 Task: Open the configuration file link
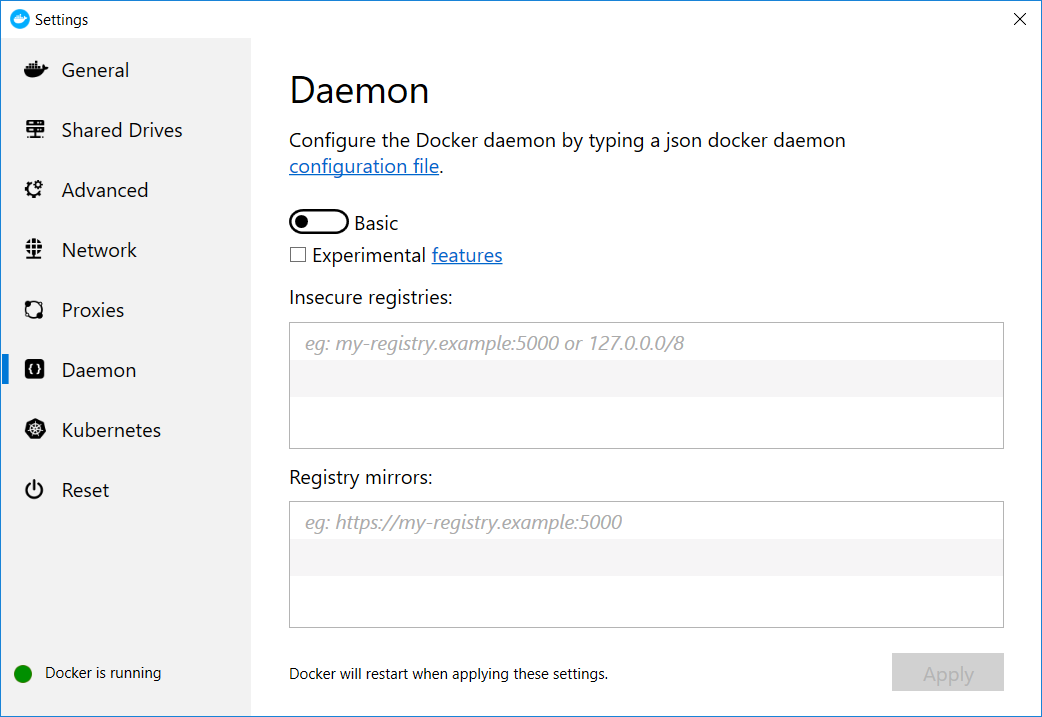pyautogui.click(x=363, y=166)
